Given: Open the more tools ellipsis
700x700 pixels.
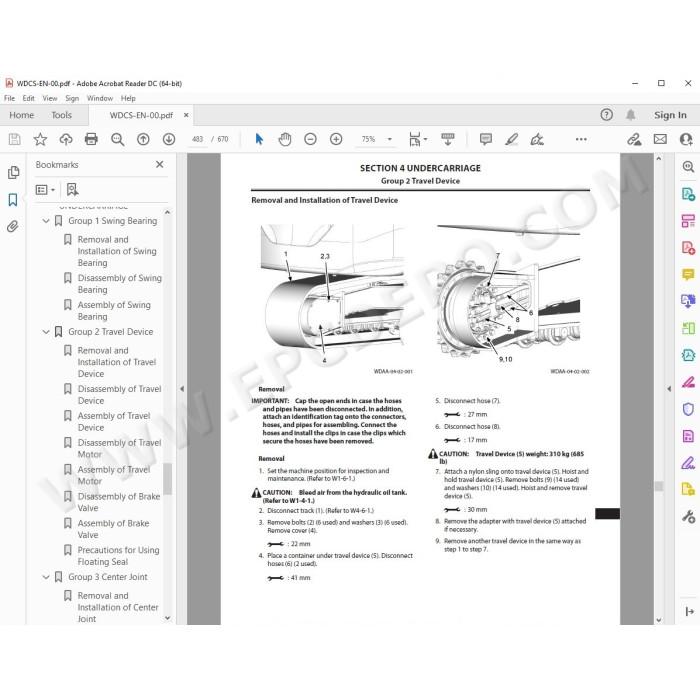Looking at the screenshot, I should pyautogui.click(x=581, y=139).
